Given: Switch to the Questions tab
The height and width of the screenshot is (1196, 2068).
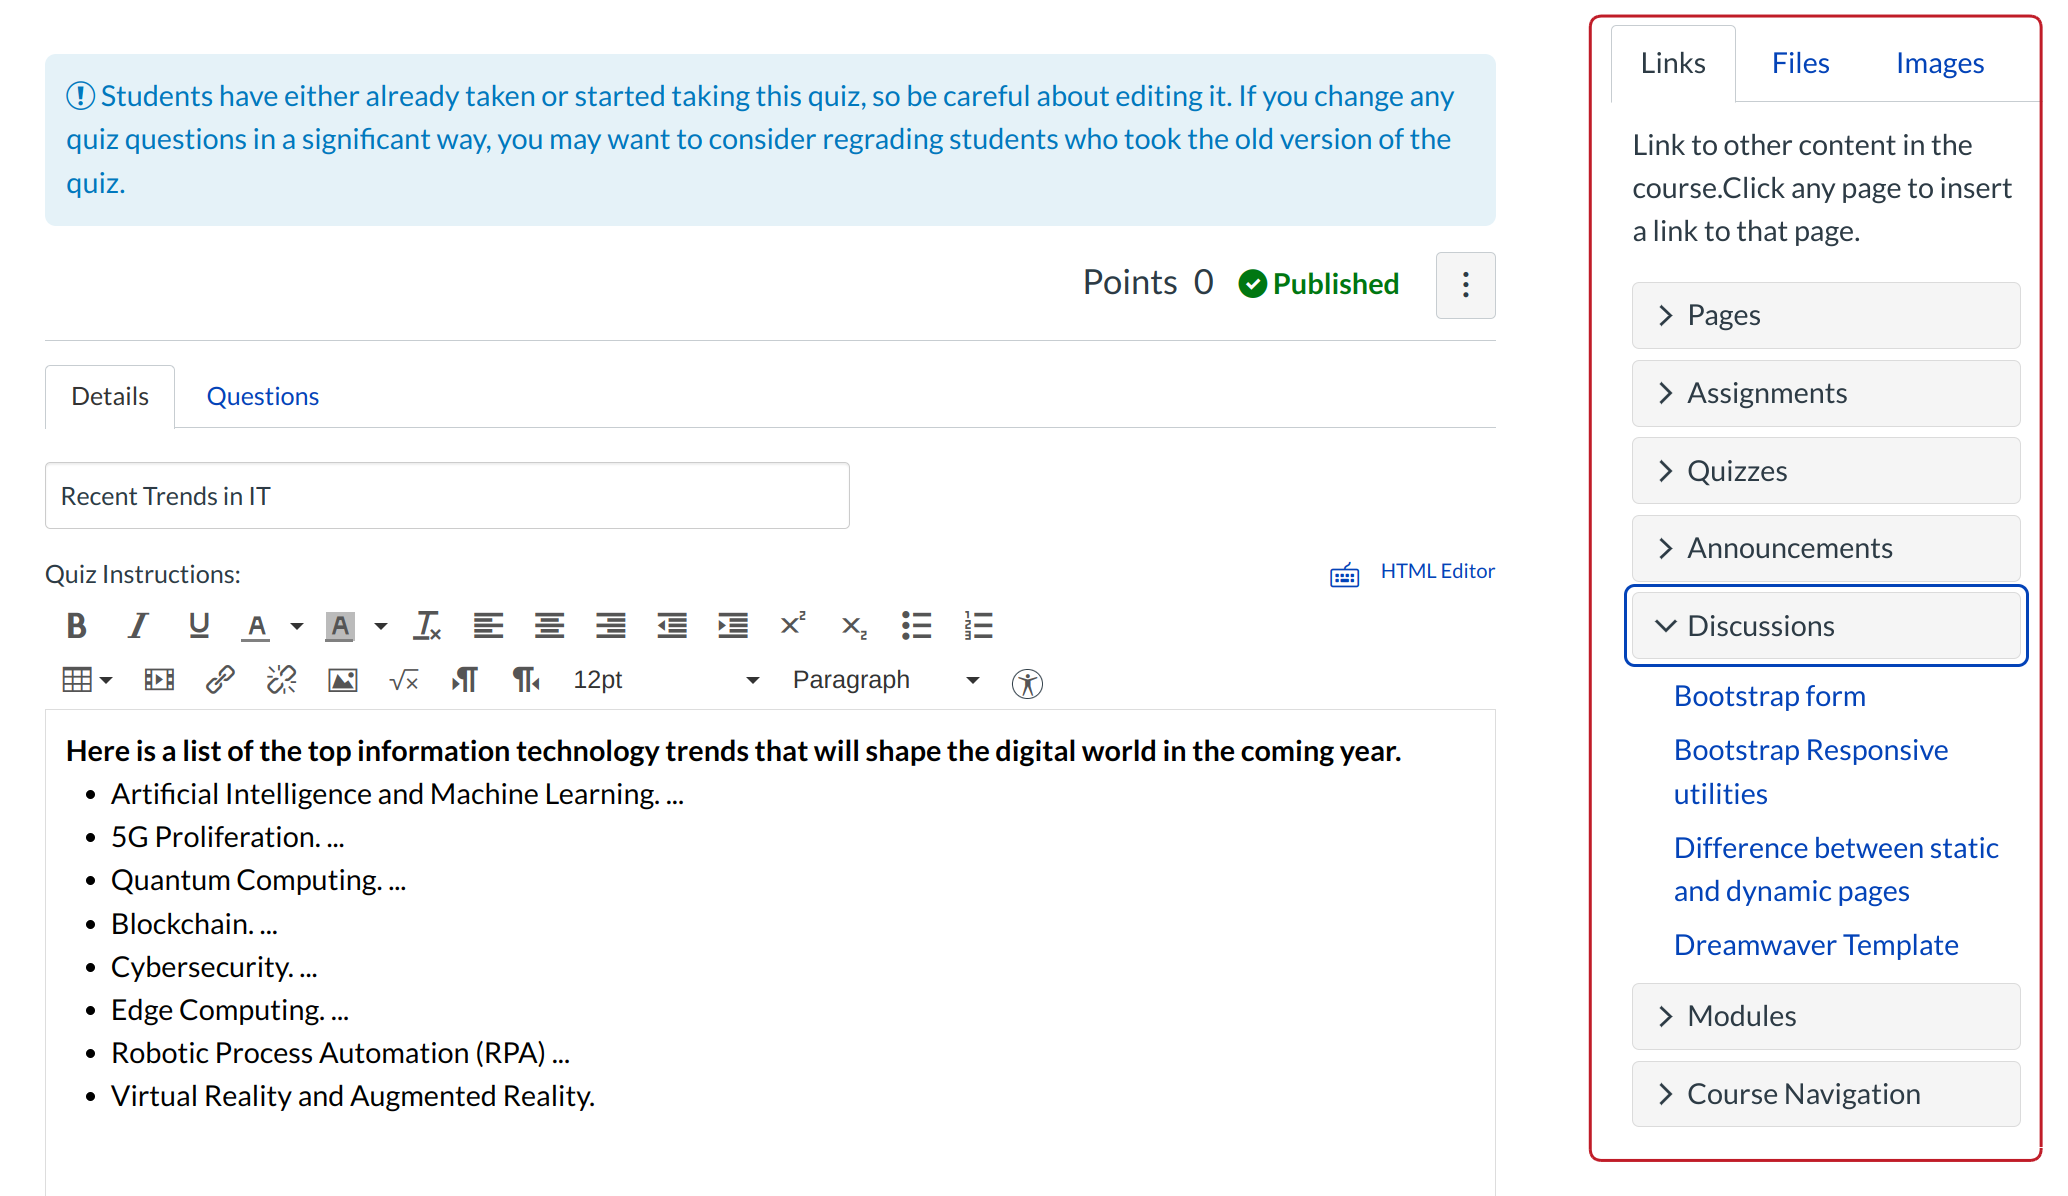Looking at the screenshot, I should pos(262,395).
